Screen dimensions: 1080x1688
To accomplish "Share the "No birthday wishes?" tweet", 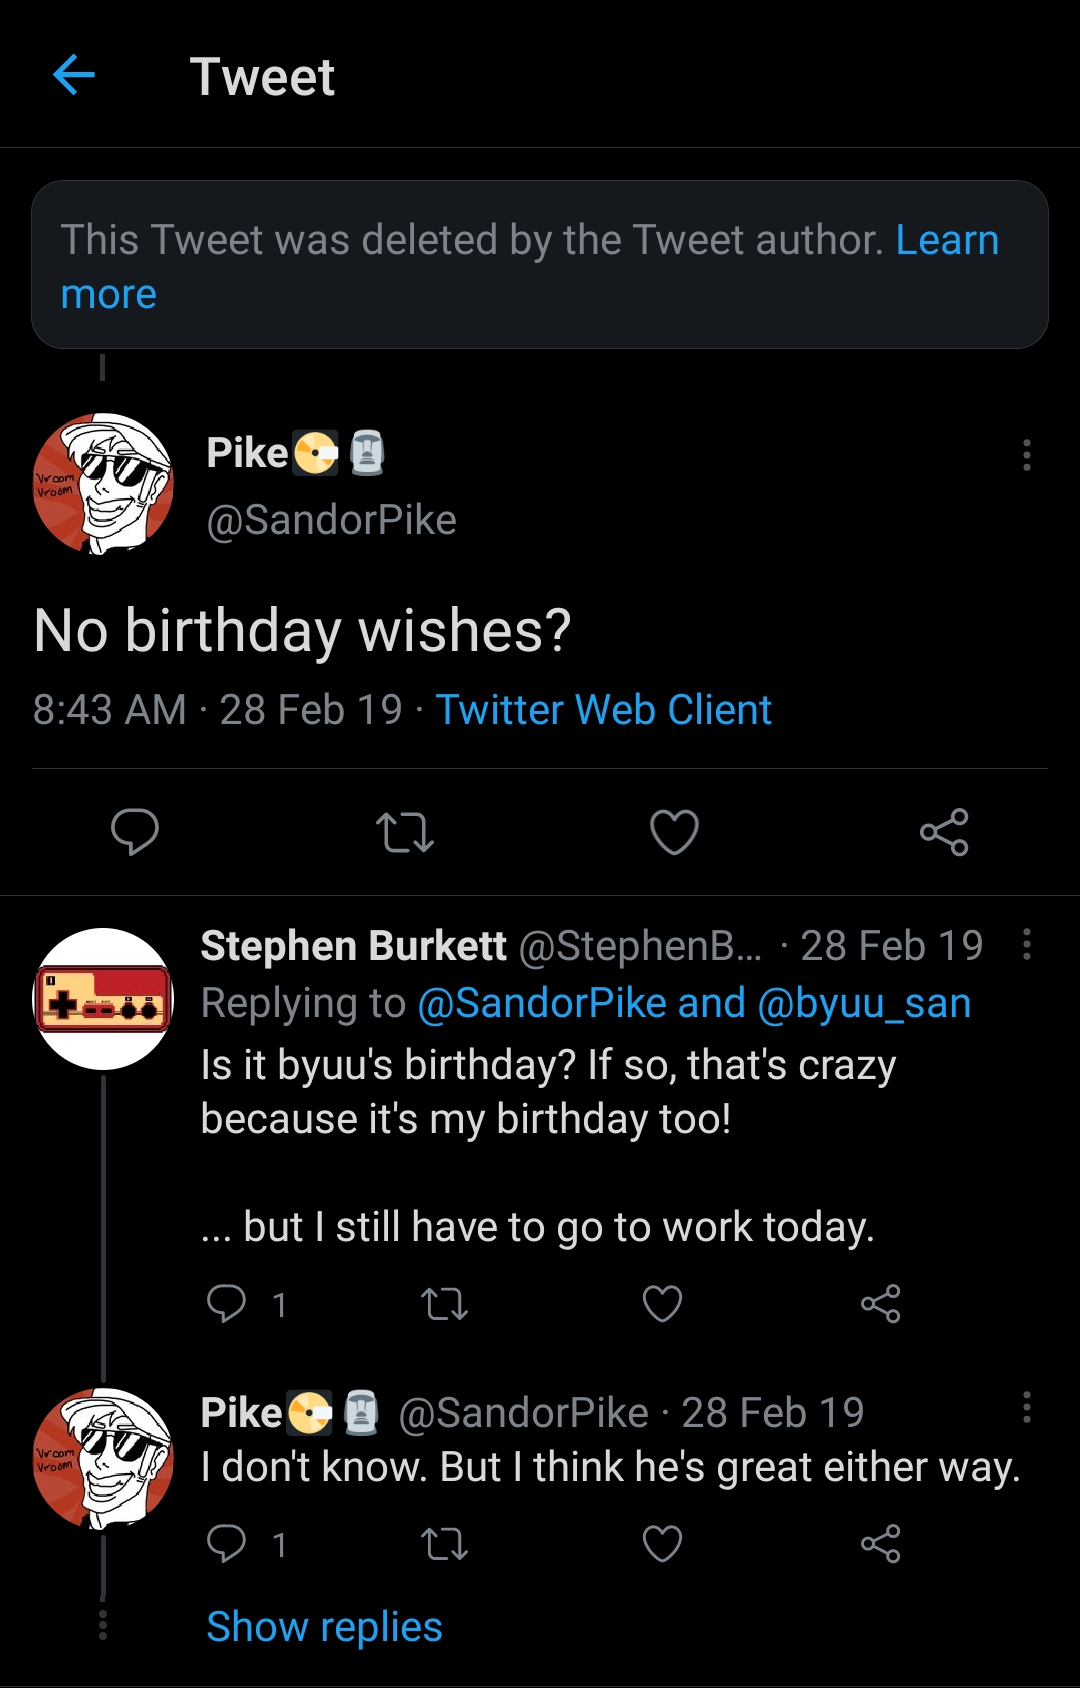I will [944, 832].
